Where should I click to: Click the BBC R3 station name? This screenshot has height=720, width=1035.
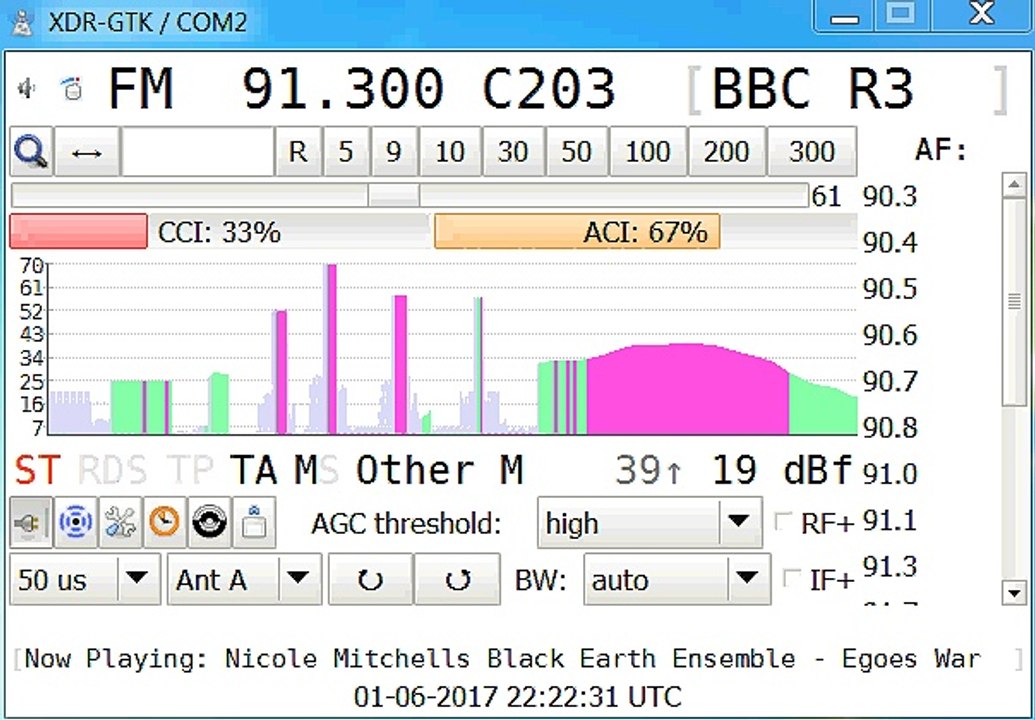[813, 88]
